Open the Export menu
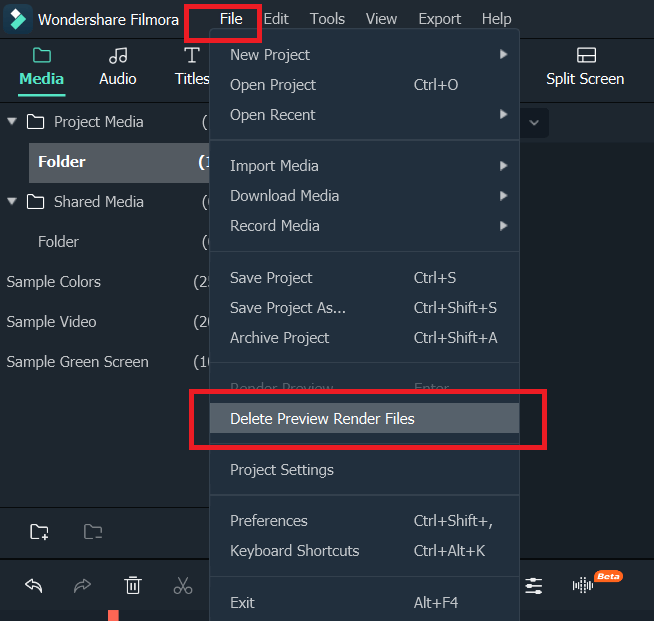 440,19
